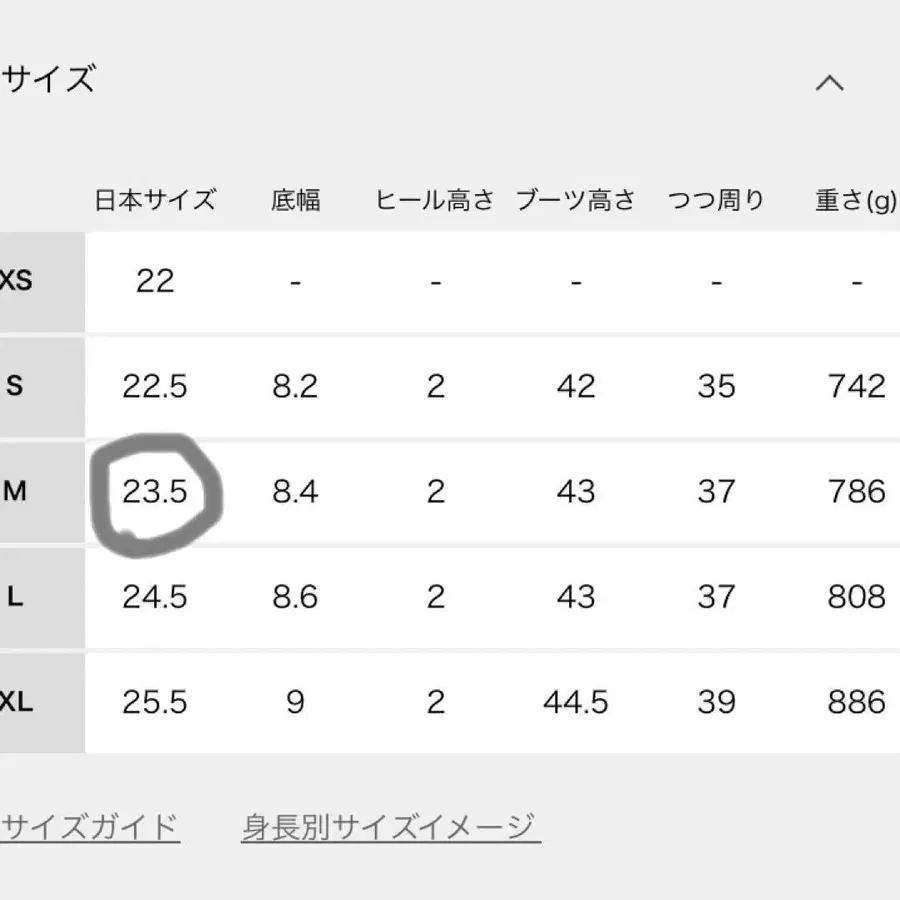Click the circled 23.5 size value
The height and width of the screenshot is (900, 900).
tap(155, 492)
